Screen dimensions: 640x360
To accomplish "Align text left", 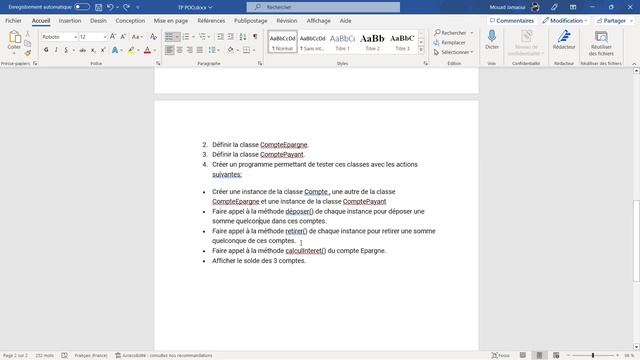I will tap(169, 50).
